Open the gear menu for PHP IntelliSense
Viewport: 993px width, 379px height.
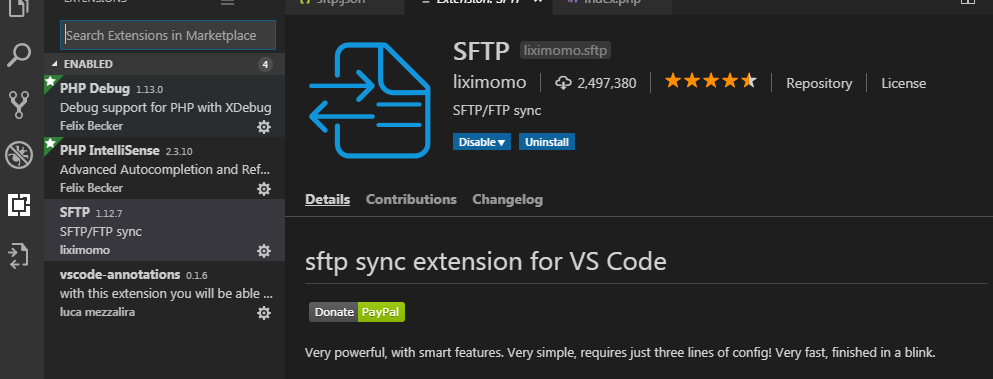[263, 189]
